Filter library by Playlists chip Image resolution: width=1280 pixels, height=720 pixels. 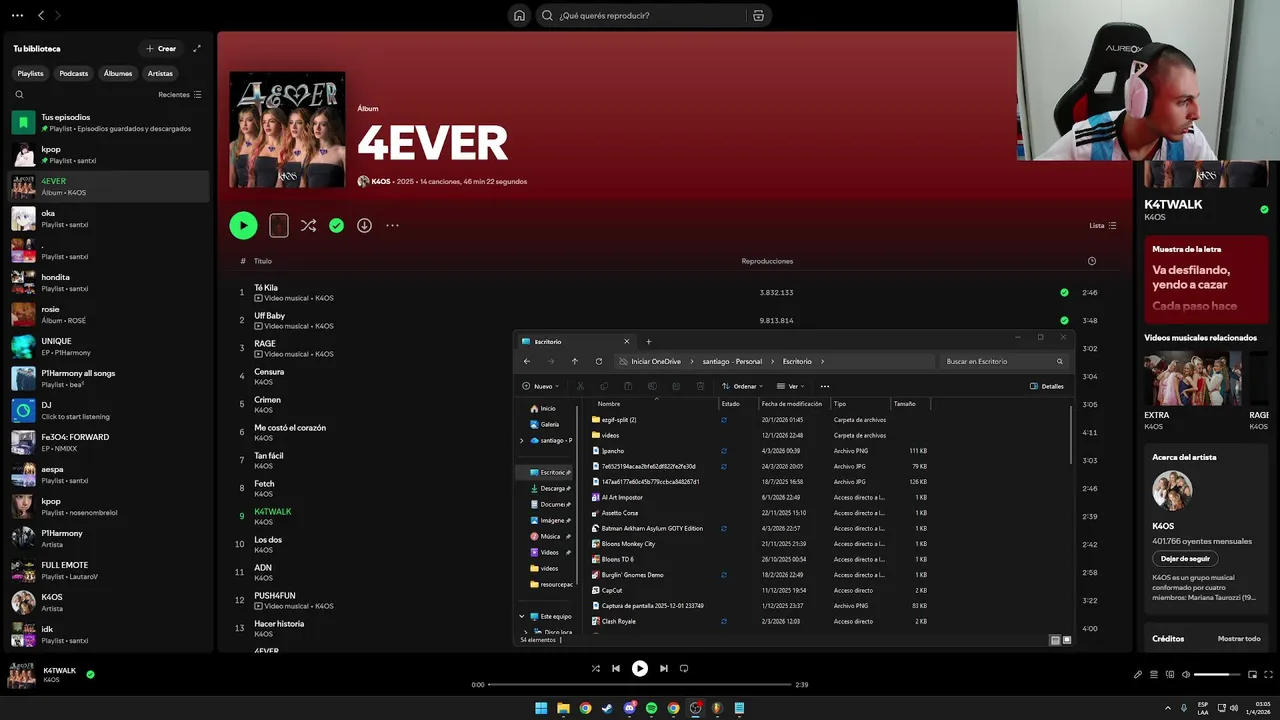(30, 73)
